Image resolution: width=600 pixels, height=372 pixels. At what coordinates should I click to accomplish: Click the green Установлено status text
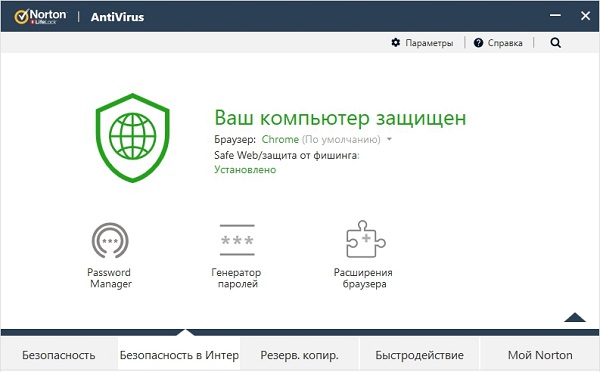[x=245, y=170]
